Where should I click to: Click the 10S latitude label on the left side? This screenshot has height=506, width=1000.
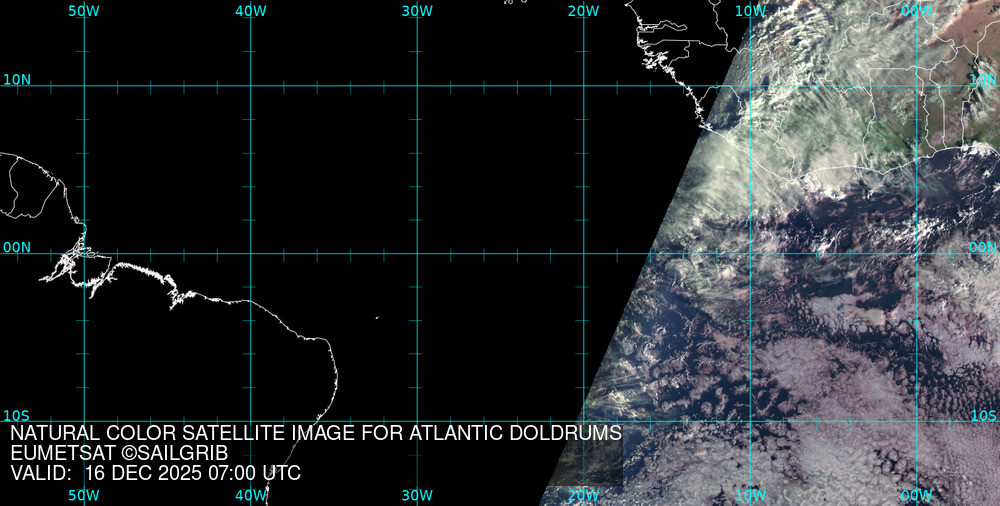(x=17, y=415)
